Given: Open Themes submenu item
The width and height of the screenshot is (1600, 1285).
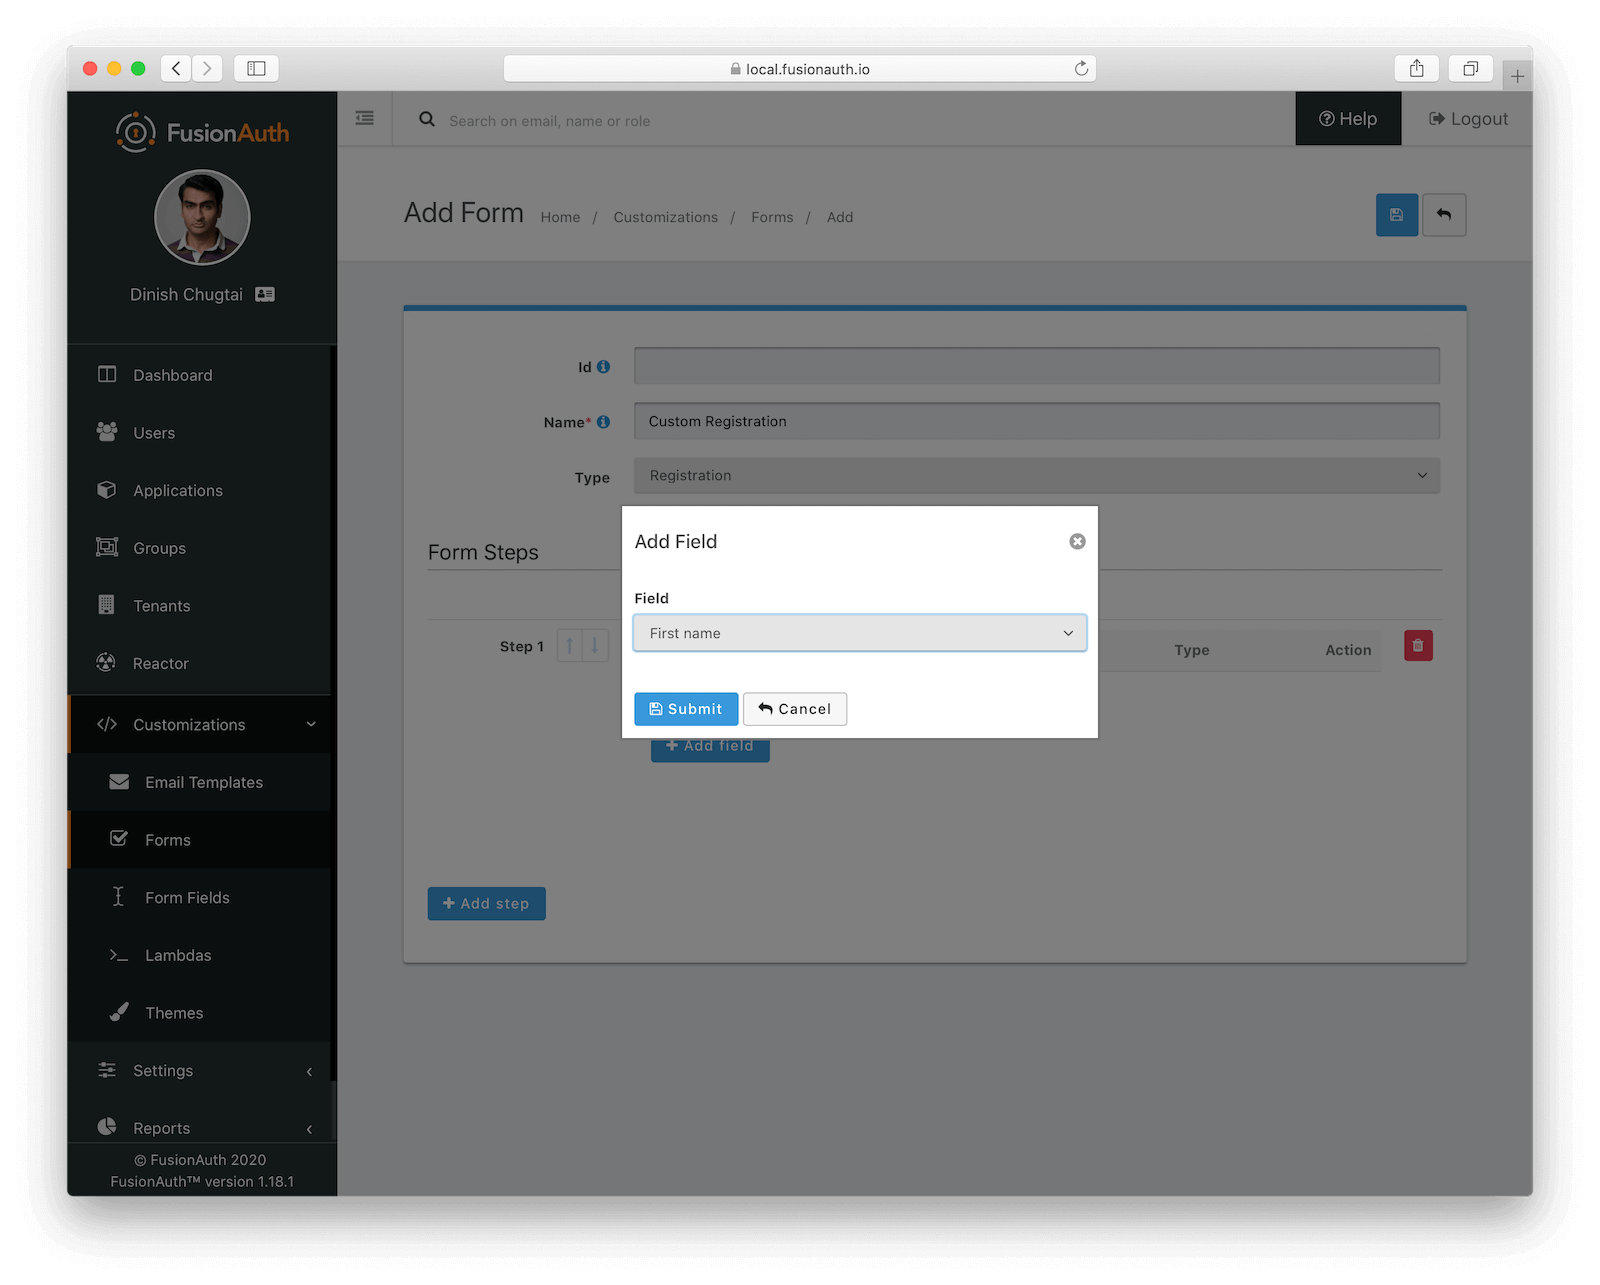Looking at the screenshot, I should [x=199, y=1013].
